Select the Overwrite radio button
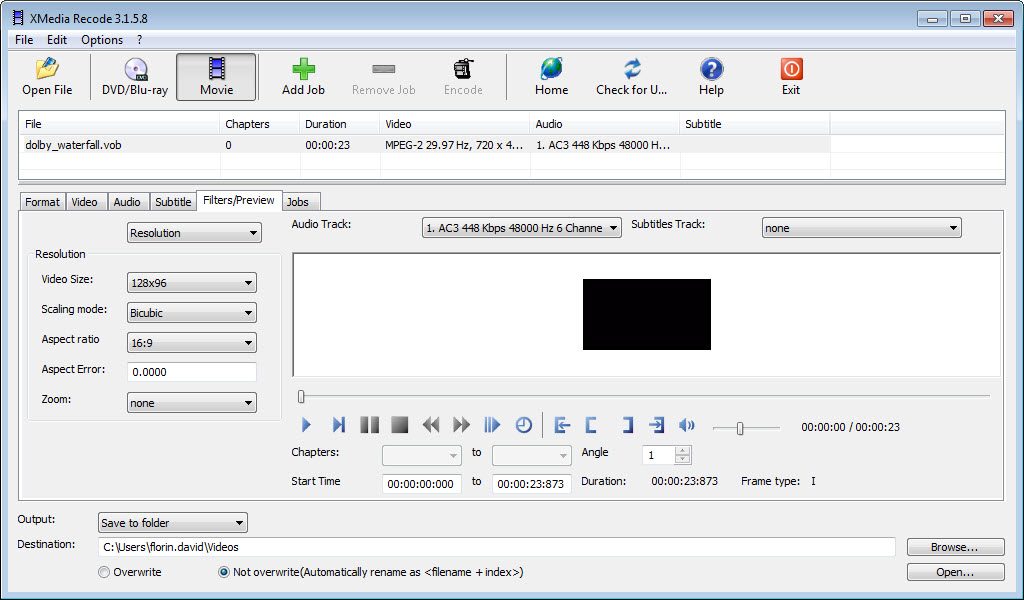1024x600 pixels. point(104,572)
